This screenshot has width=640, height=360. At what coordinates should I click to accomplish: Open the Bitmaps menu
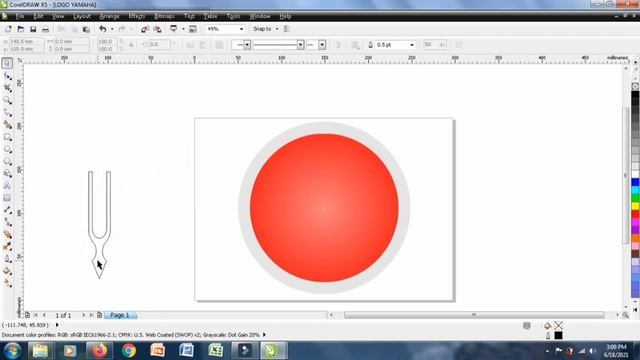pos(164,16)
